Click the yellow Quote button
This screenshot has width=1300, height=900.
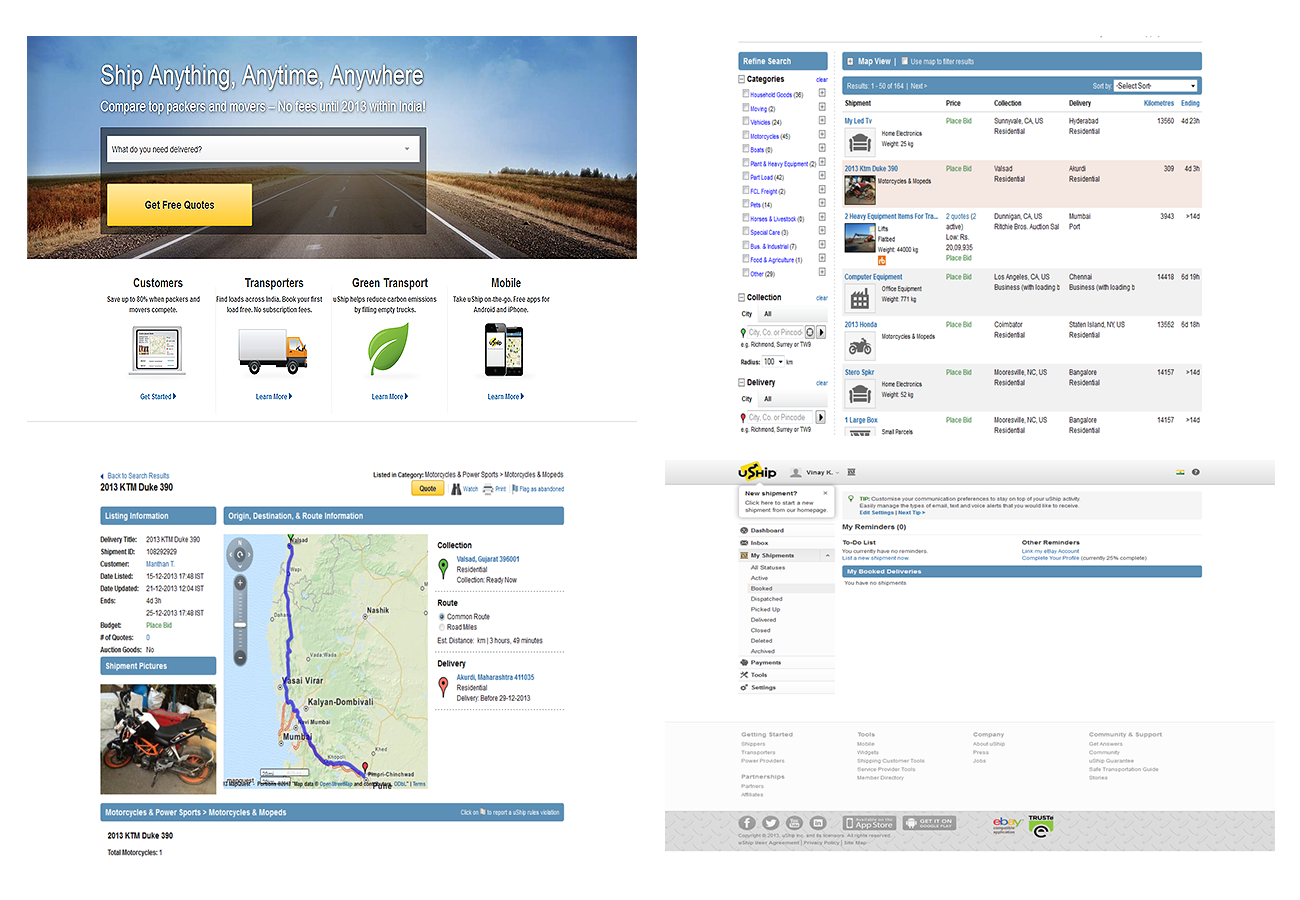pyautogui.click(x=427, y=489)
